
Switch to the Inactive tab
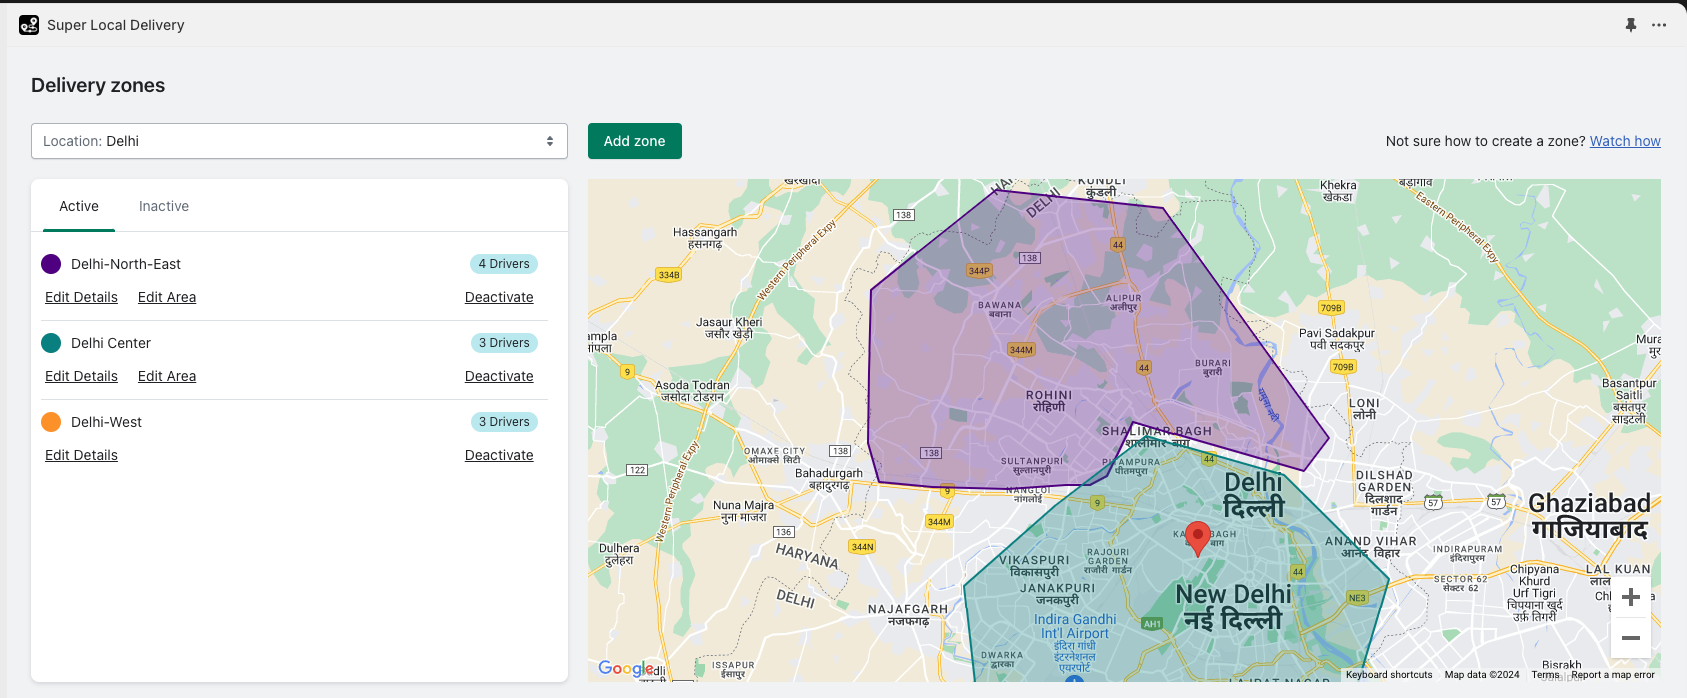[164, 206]
